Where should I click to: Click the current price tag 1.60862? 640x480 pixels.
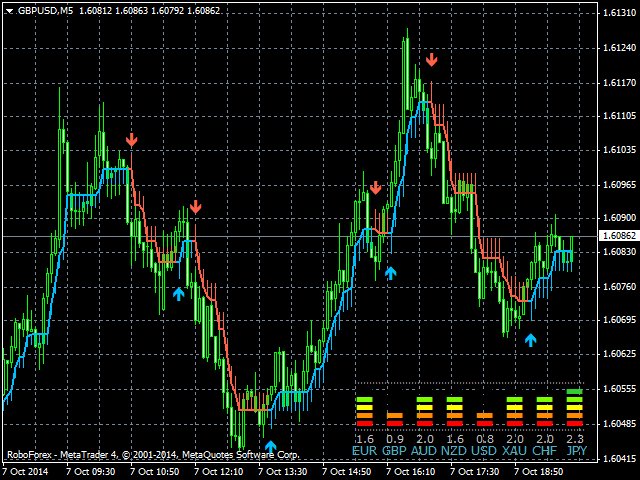click(618, 236)
